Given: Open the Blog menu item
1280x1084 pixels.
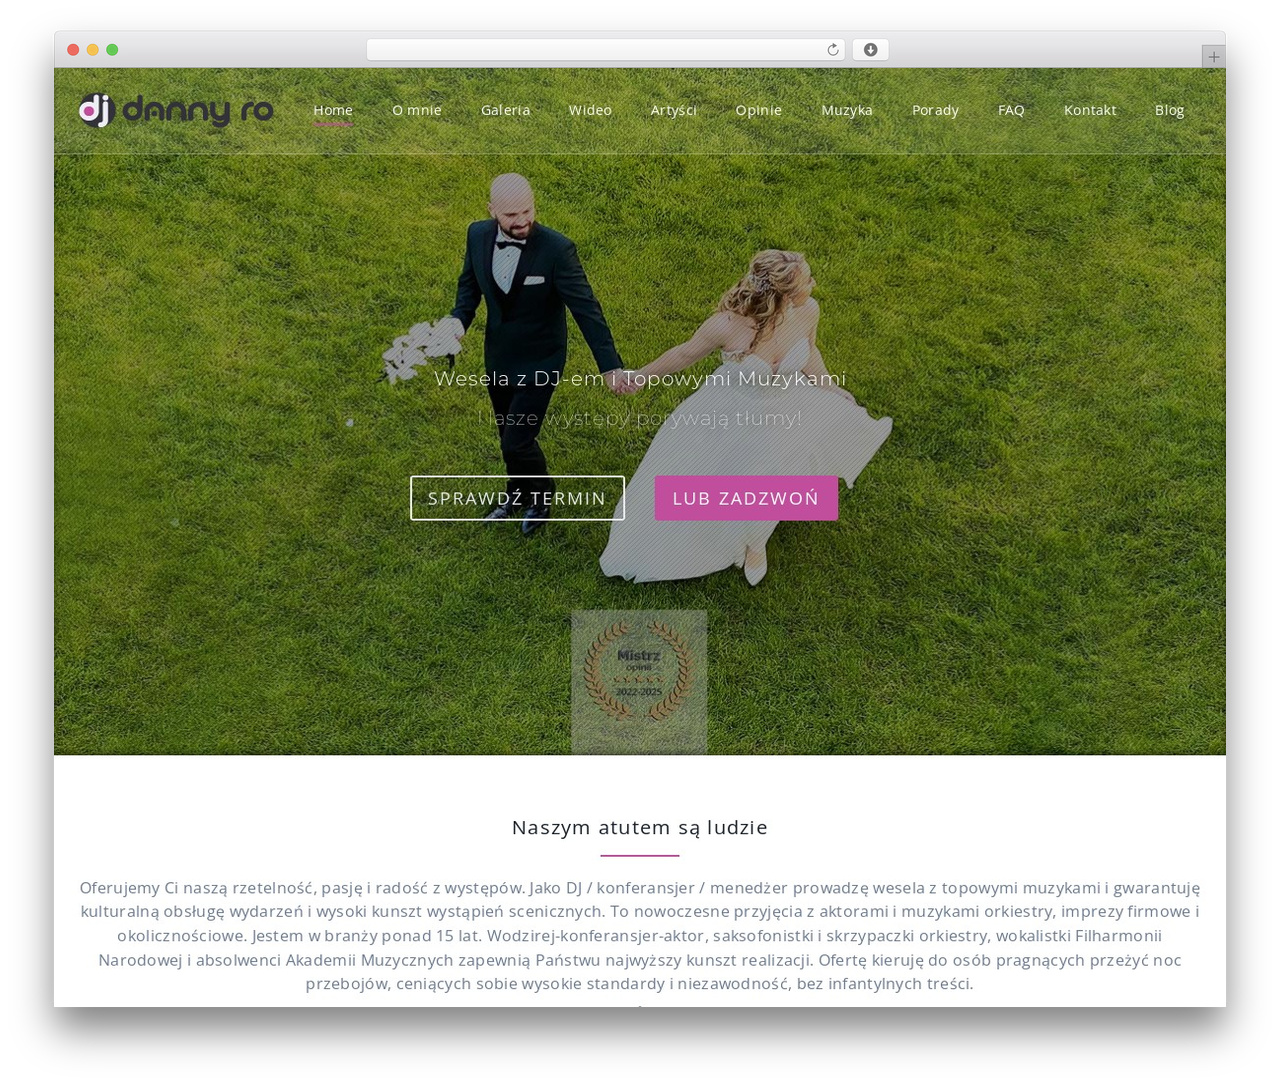Looking at the screenshot, I should coord(1169,110).
